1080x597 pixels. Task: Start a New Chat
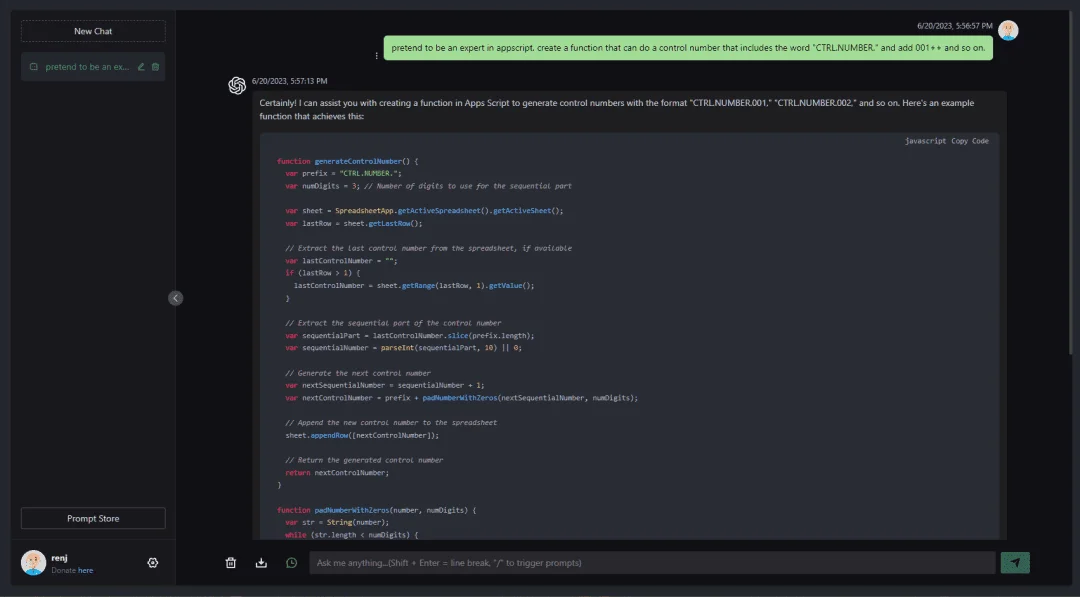tap(93, 31)
